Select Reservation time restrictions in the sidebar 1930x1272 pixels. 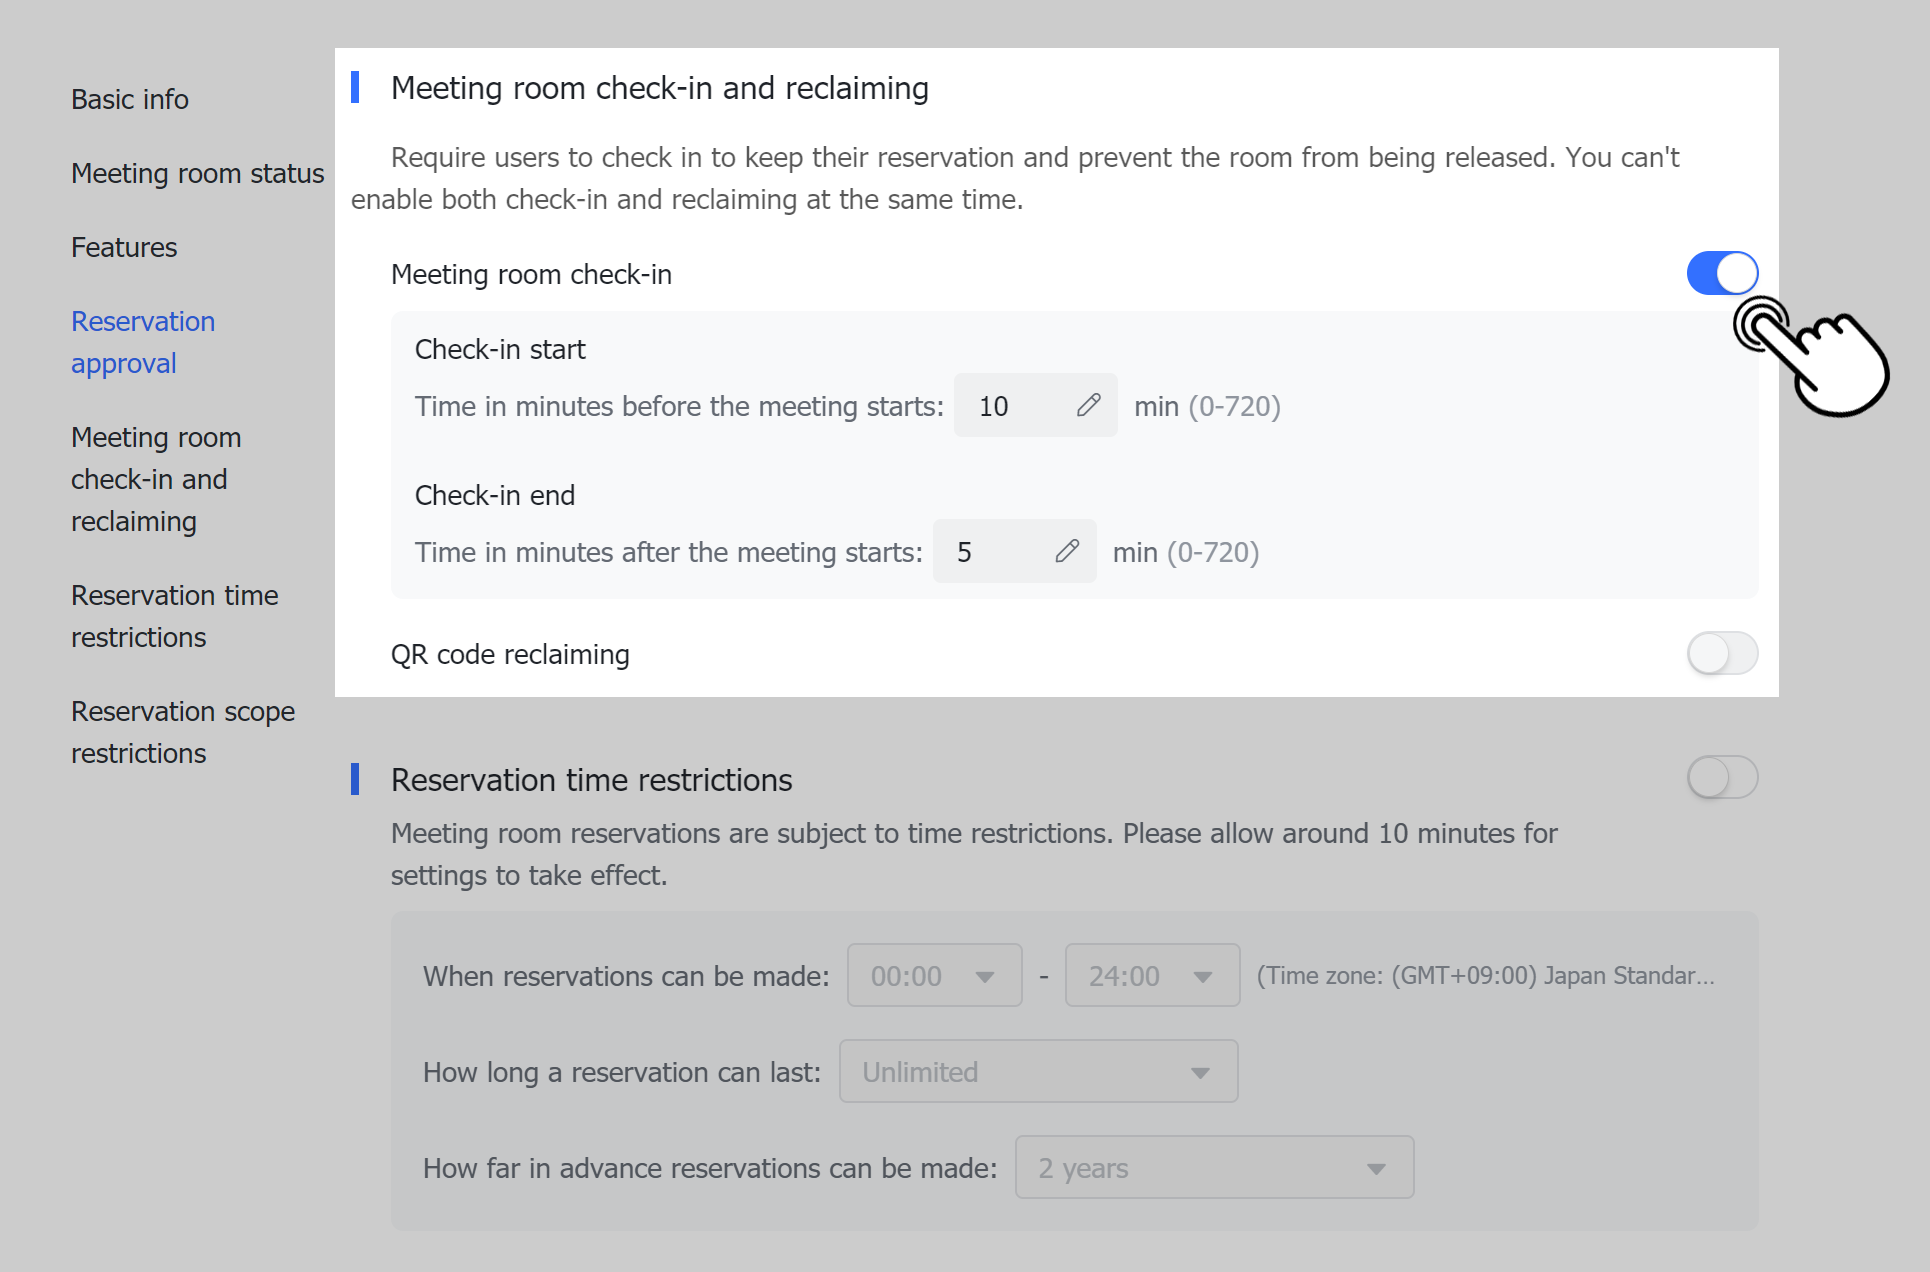(174, 616)
